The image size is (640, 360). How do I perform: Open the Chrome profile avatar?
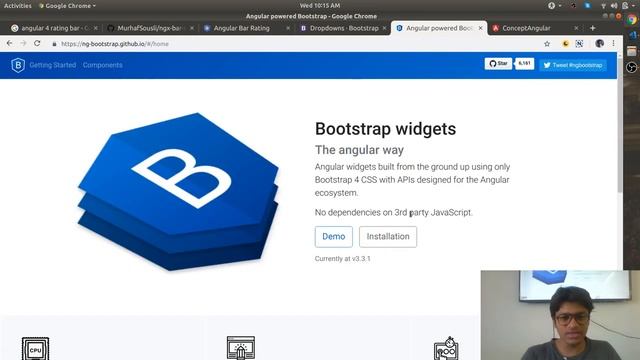[599, 43]
